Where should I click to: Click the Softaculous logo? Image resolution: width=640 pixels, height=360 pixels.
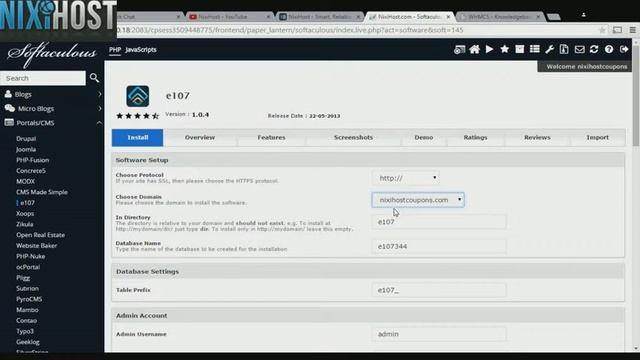click(x=52, y=54)
